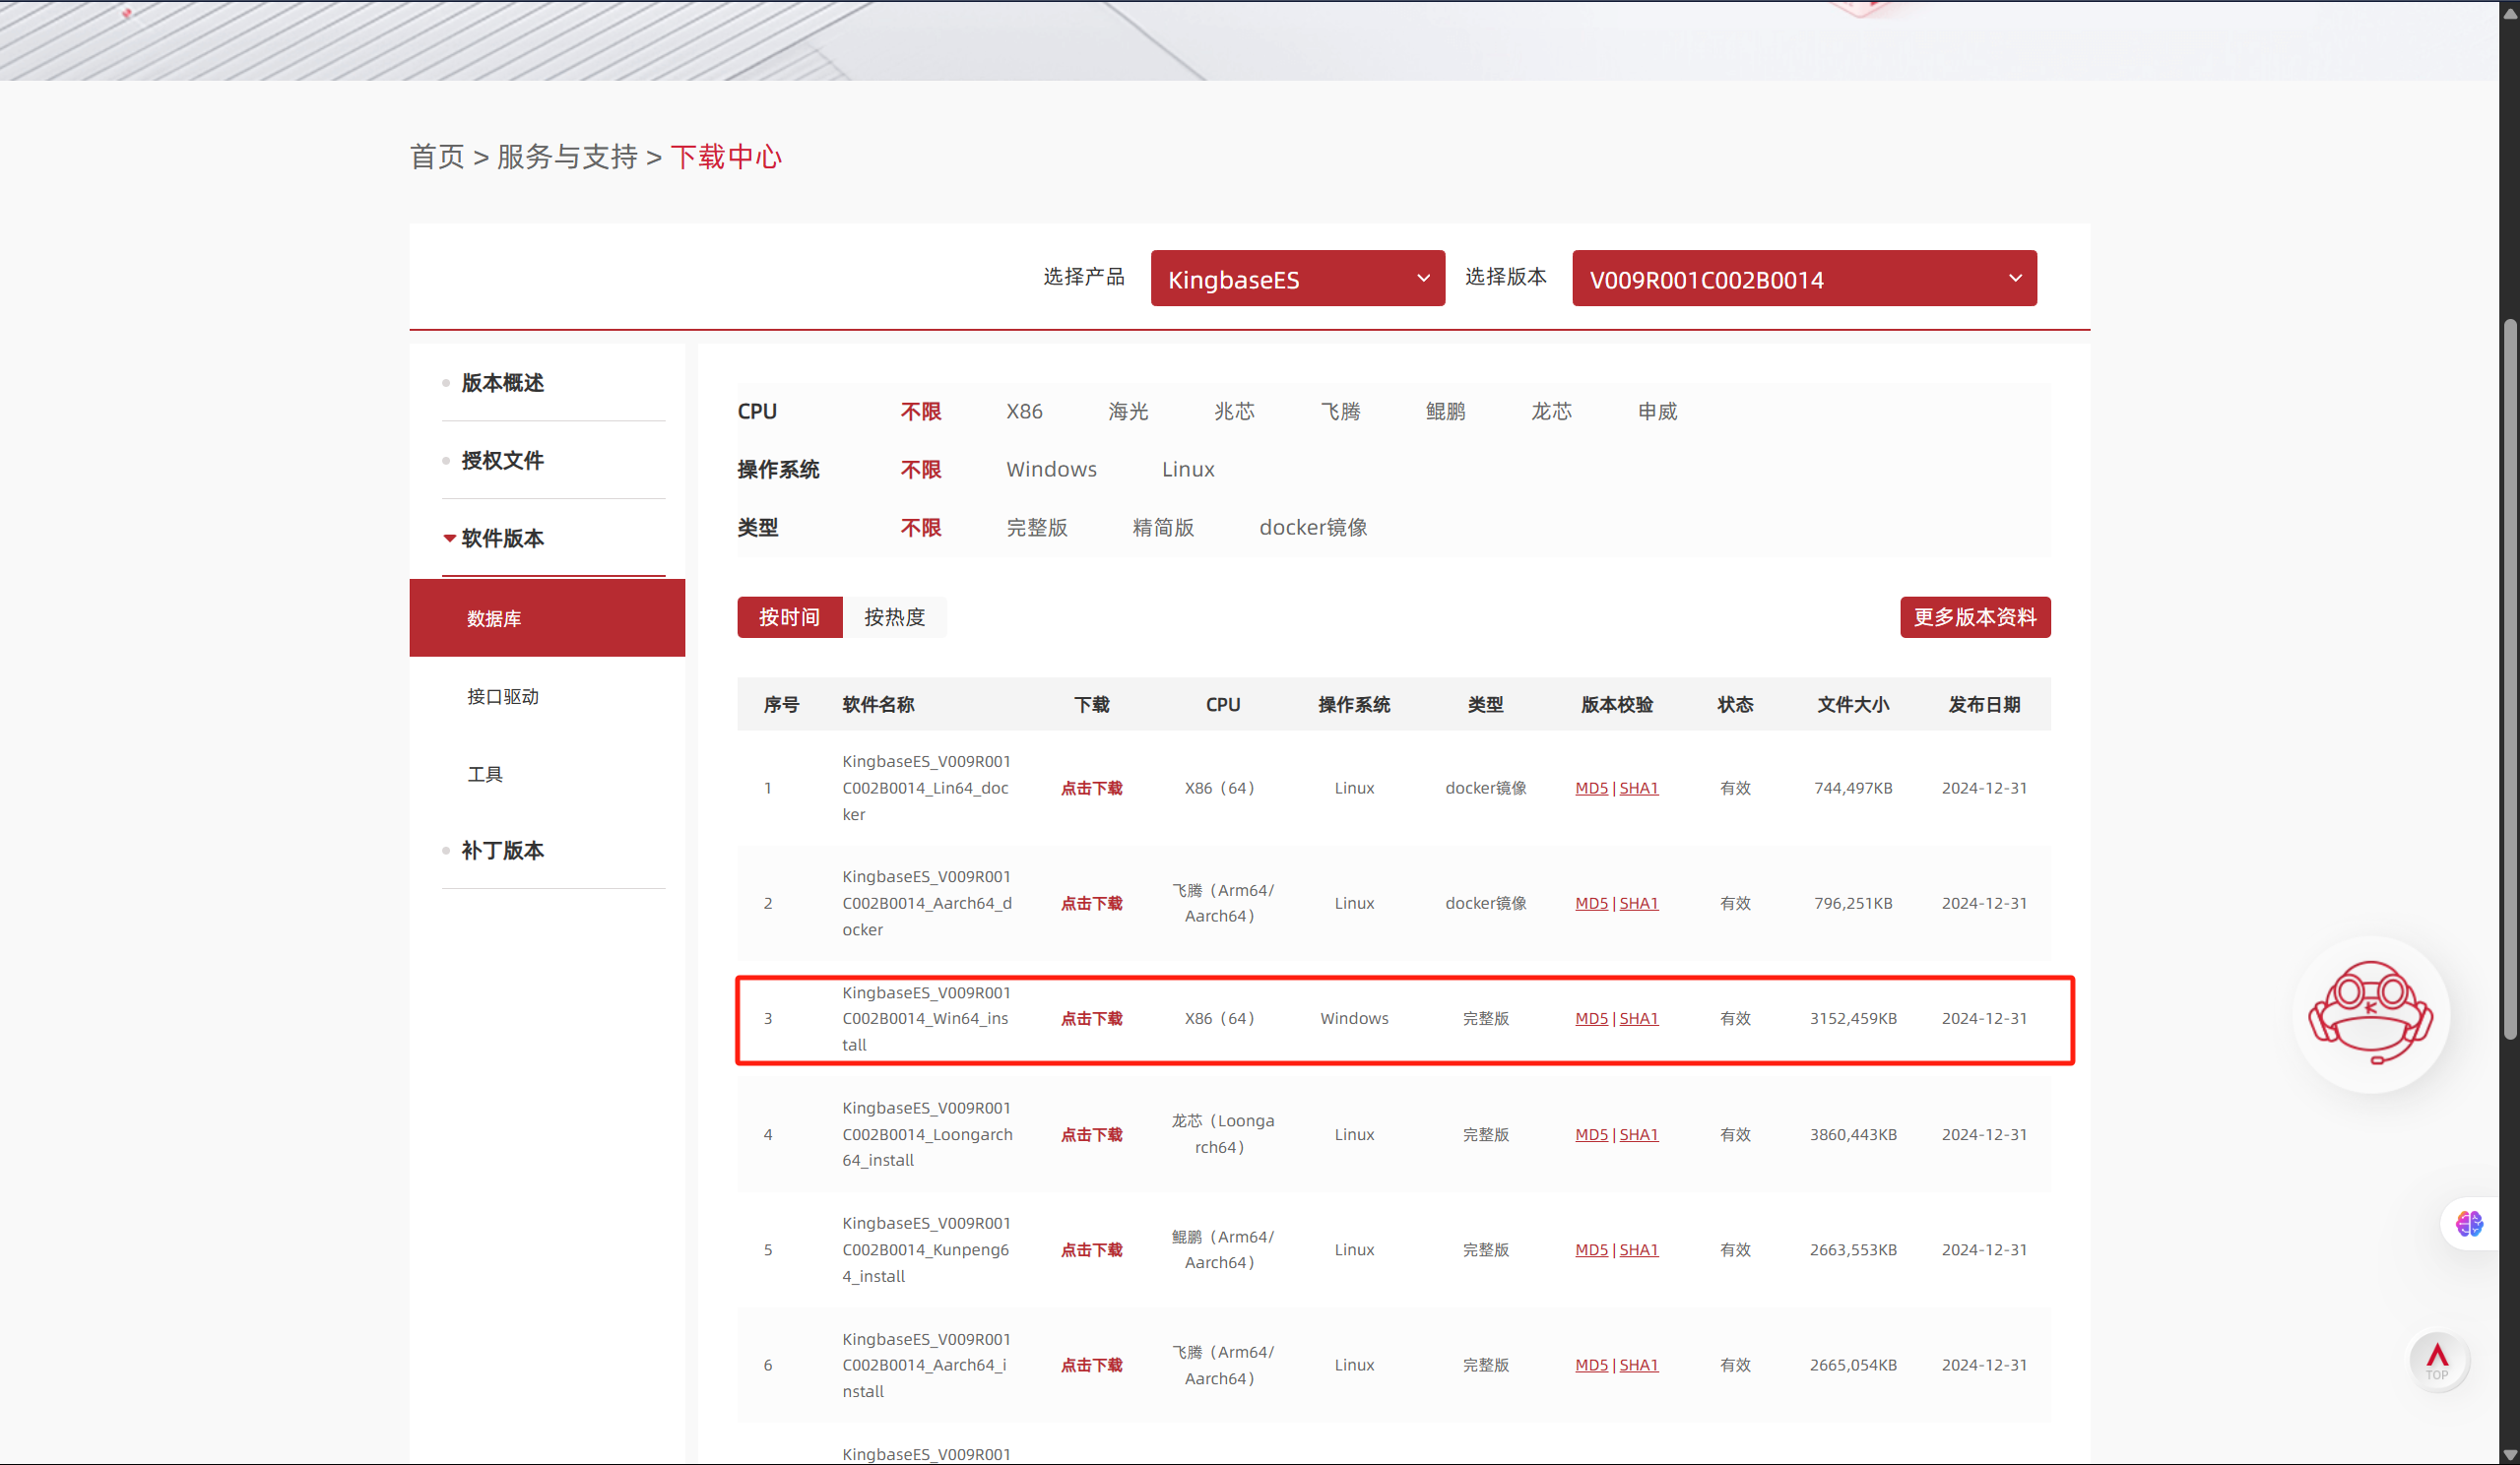Viewport: 2520px width, 1465px height.
Task: Open MD5 link for Lin64_docker row
Action: click(1591, 788)
